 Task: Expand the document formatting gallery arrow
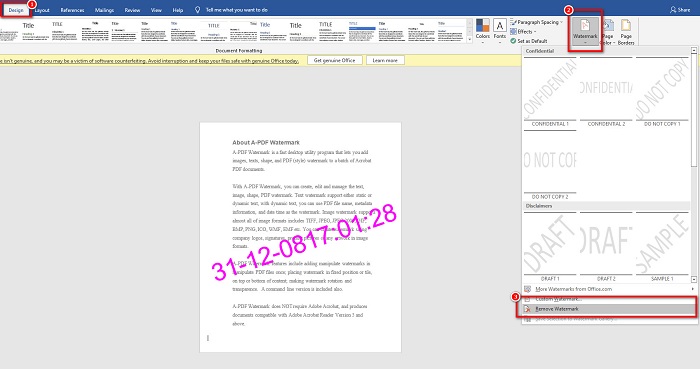(469, 40)
